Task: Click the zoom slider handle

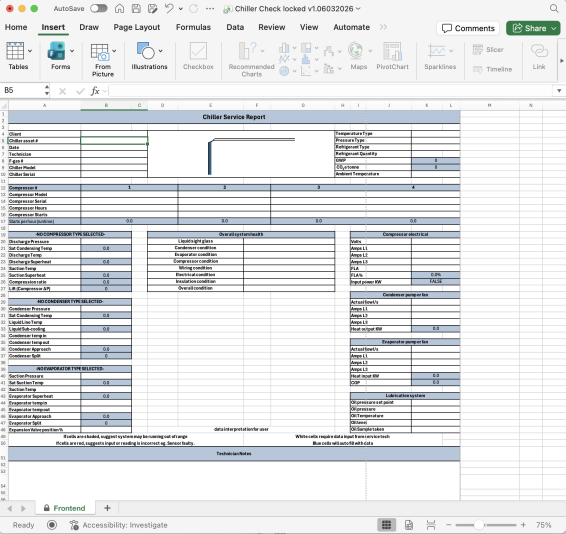Action: click(x=479, y=525)
